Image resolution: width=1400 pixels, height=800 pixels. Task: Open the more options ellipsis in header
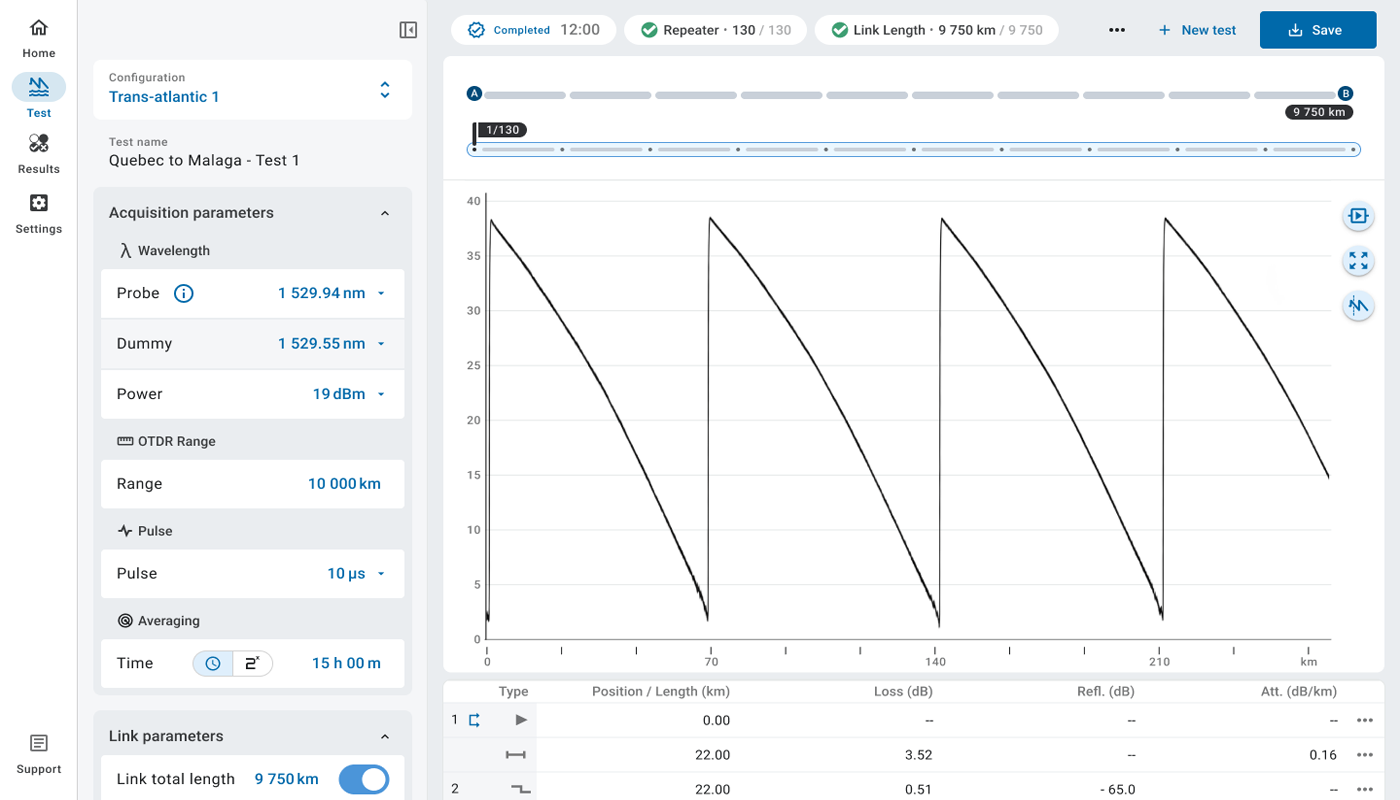pyautogui.click(x=1118, y=30)
